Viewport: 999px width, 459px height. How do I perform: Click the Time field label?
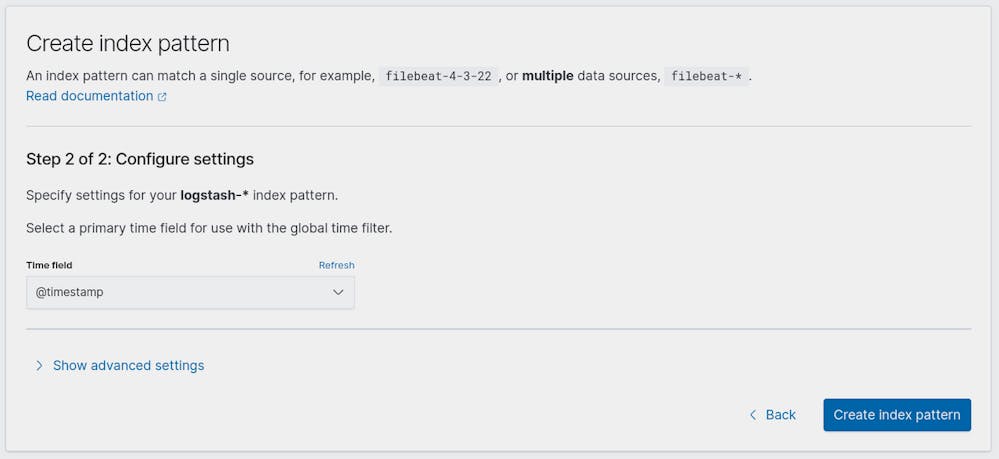pos(49,265)
